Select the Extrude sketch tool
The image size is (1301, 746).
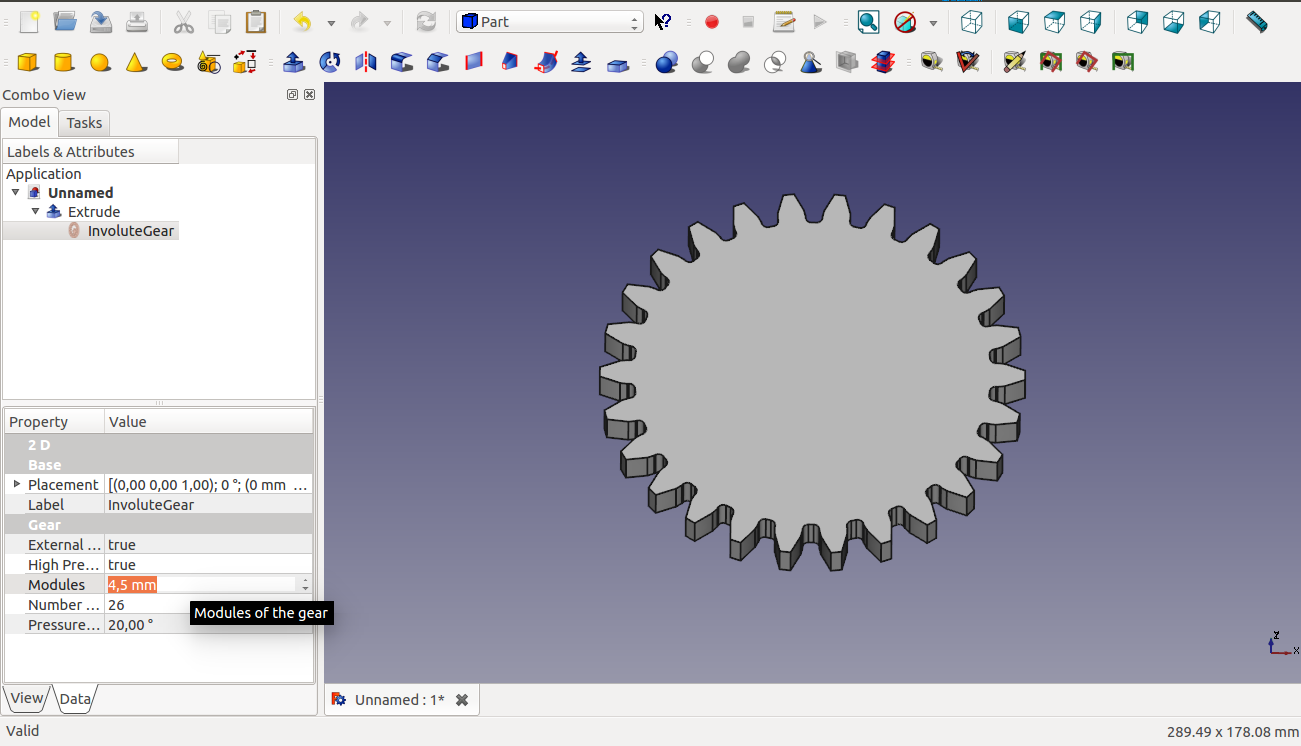pyautogui.click(x=294, y=63)
